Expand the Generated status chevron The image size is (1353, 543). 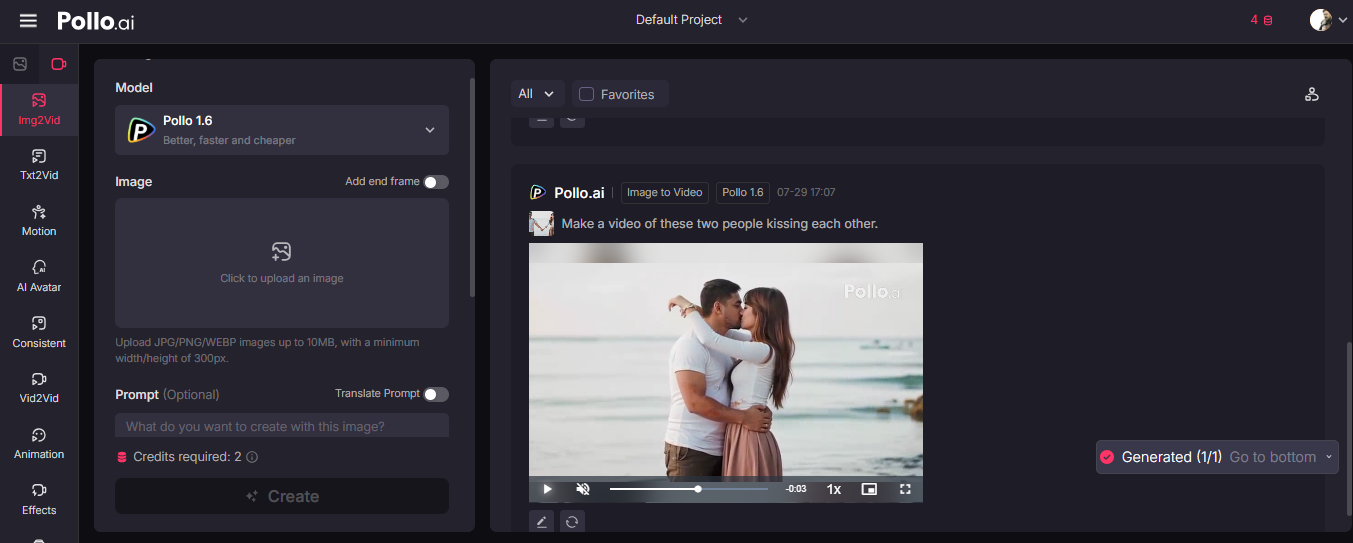point(1329,457)
